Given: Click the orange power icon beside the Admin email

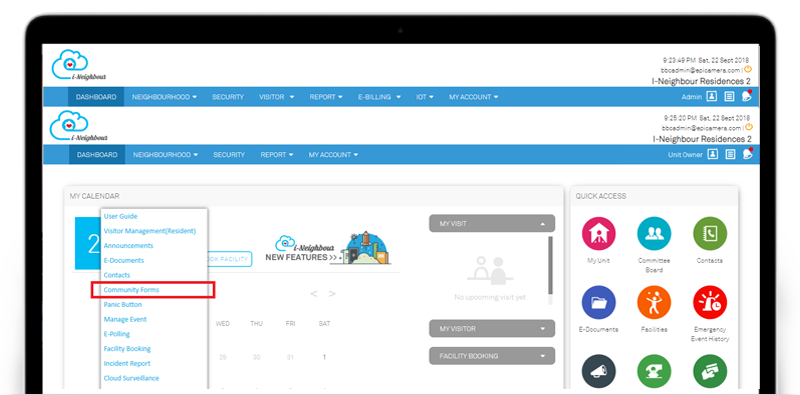Looking at the screenshot, I should (x=748, y=69).
